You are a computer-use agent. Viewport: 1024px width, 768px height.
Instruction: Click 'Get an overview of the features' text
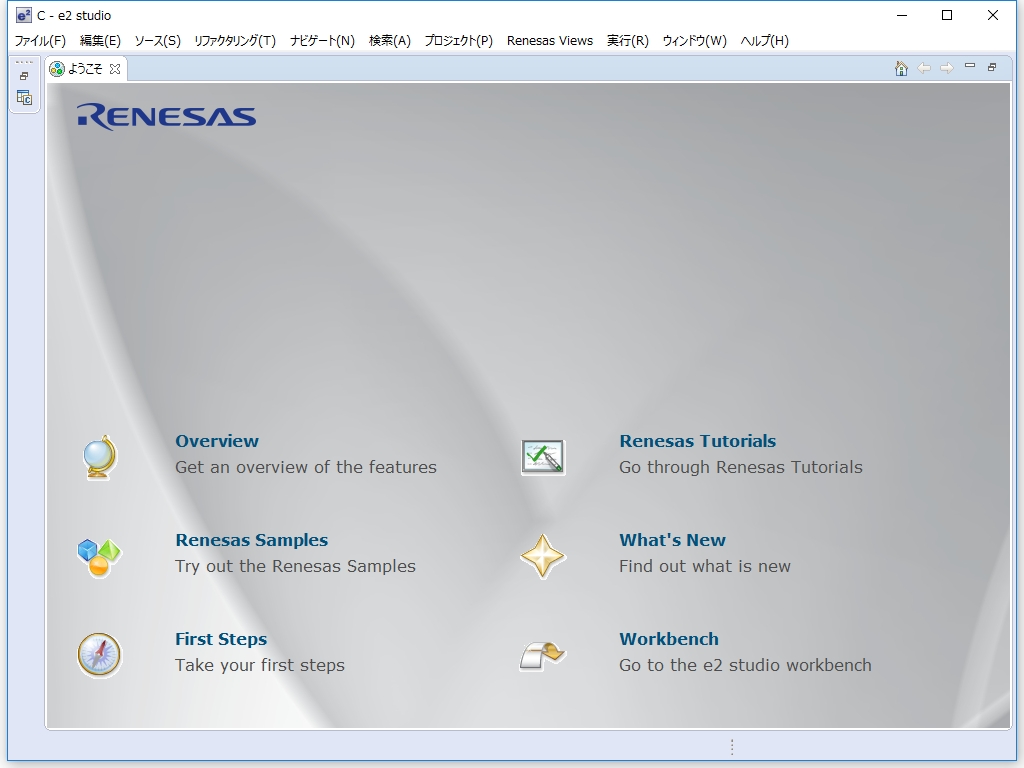pos(306,467)
